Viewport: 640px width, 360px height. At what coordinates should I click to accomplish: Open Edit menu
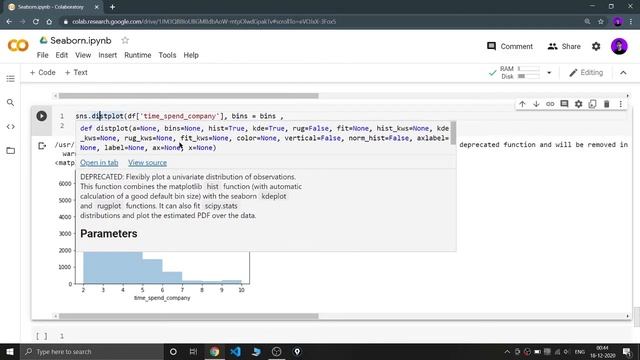pyautogui.click(x=62, y=55)
